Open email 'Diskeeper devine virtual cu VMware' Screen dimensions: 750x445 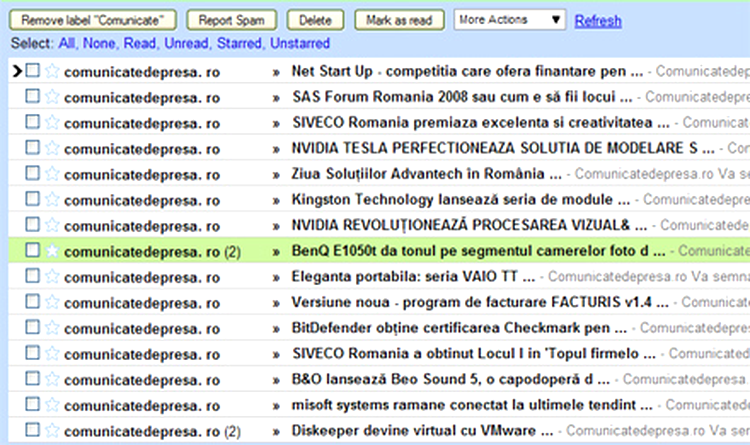(423, 431)
